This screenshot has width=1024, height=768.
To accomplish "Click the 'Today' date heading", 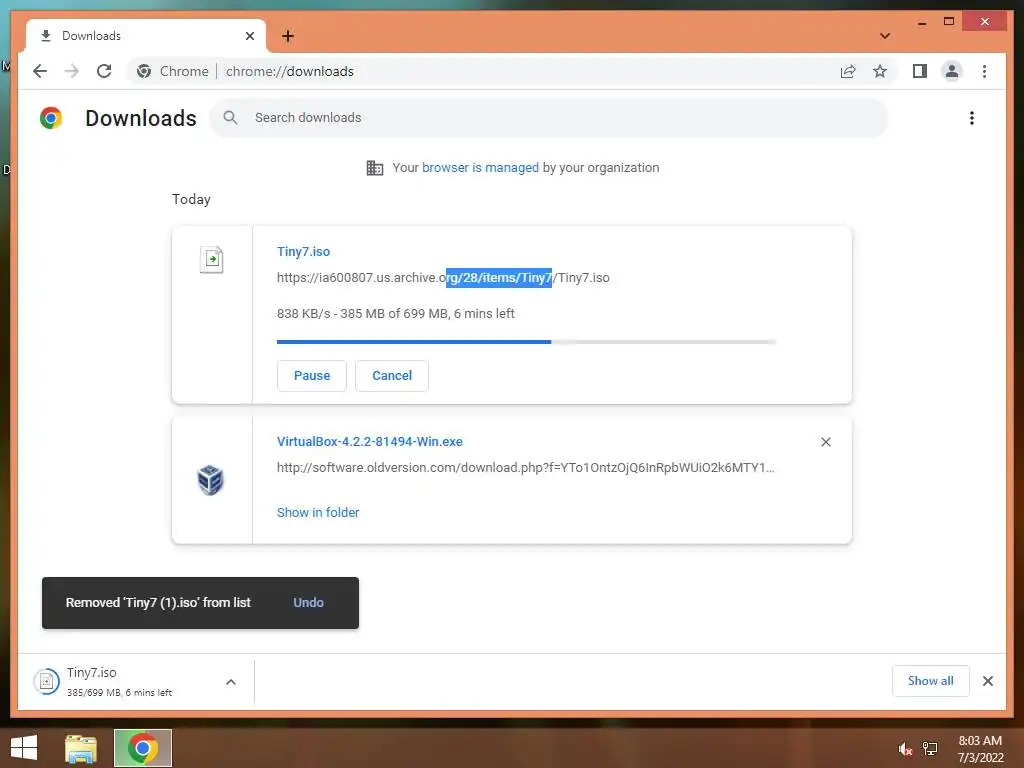I will 191,199.
